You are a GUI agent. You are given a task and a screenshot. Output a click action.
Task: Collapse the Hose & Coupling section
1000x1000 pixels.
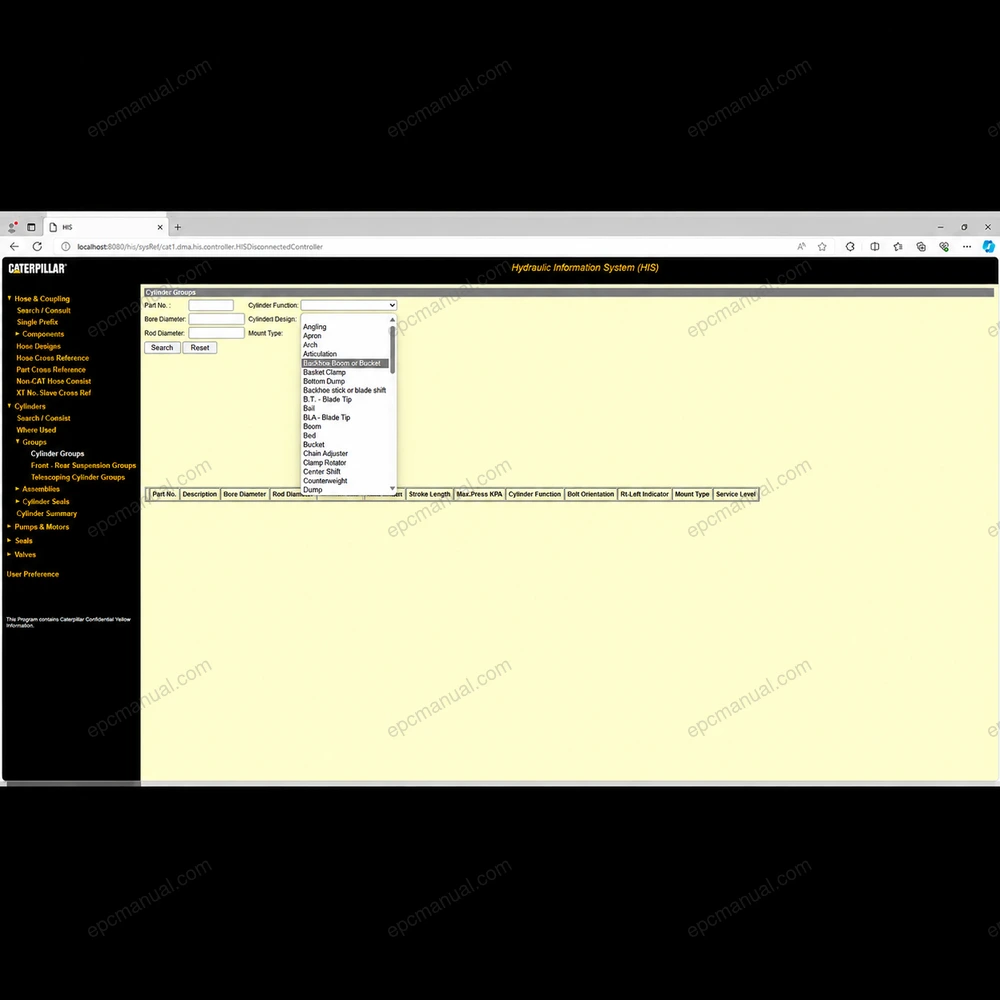click(x=9, y=298)
